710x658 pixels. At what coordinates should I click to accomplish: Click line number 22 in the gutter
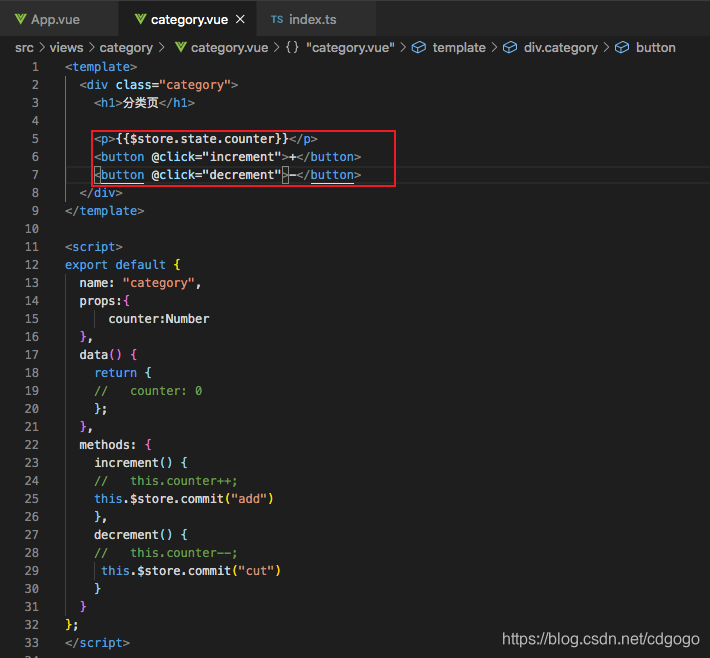pos(32,445)
